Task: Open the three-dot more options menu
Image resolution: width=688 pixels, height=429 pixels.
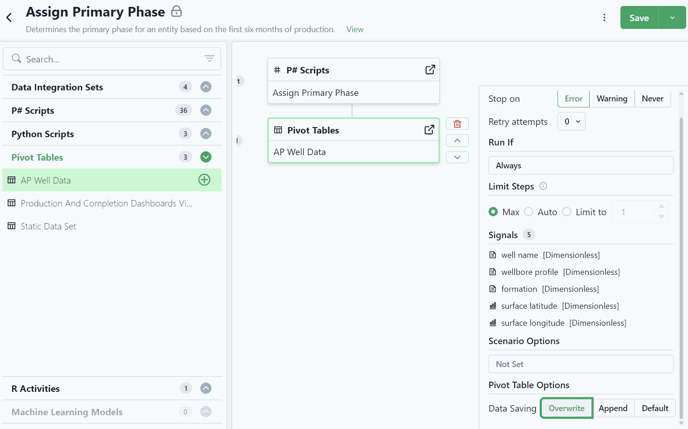Action: tap(604, 18)
